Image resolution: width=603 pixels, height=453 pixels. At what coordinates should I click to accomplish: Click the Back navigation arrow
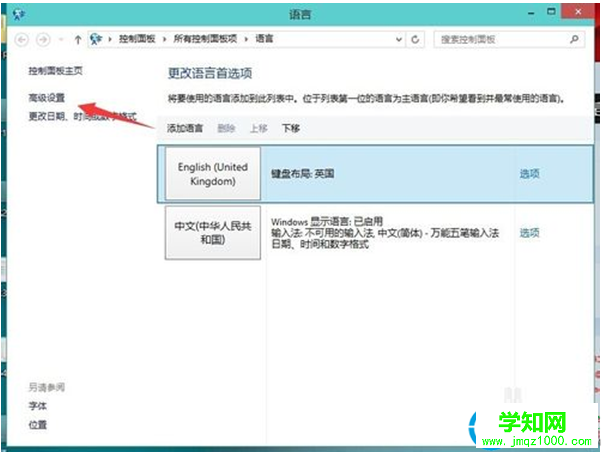[22, 39]
